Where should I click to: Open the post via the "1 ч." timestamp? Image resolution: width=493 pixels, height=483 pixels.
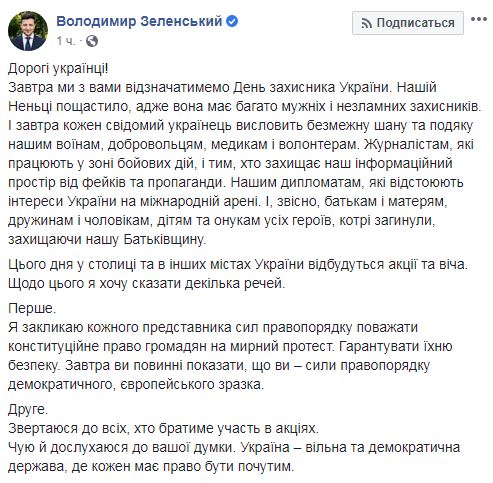pos(65,41)
